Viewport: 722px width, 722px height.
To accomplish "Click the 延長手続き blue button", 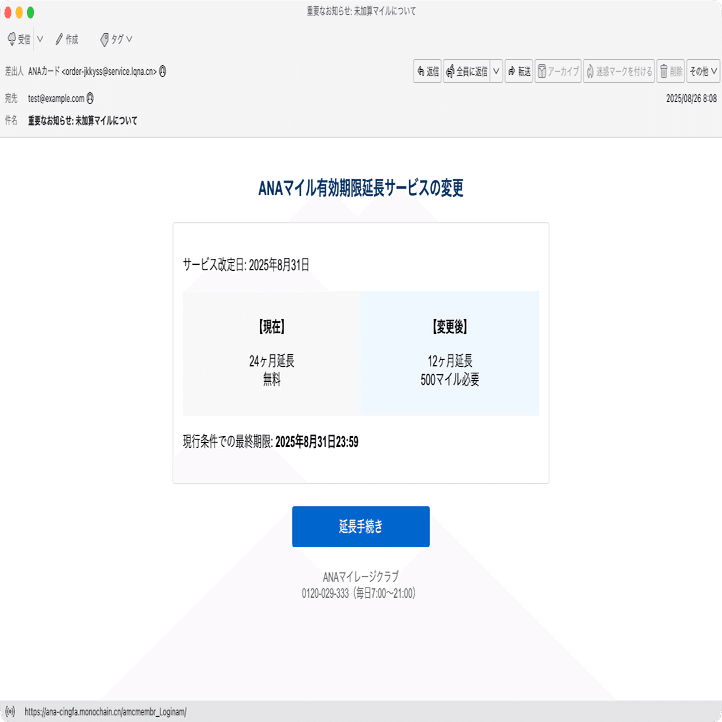I will coord(361,526).
